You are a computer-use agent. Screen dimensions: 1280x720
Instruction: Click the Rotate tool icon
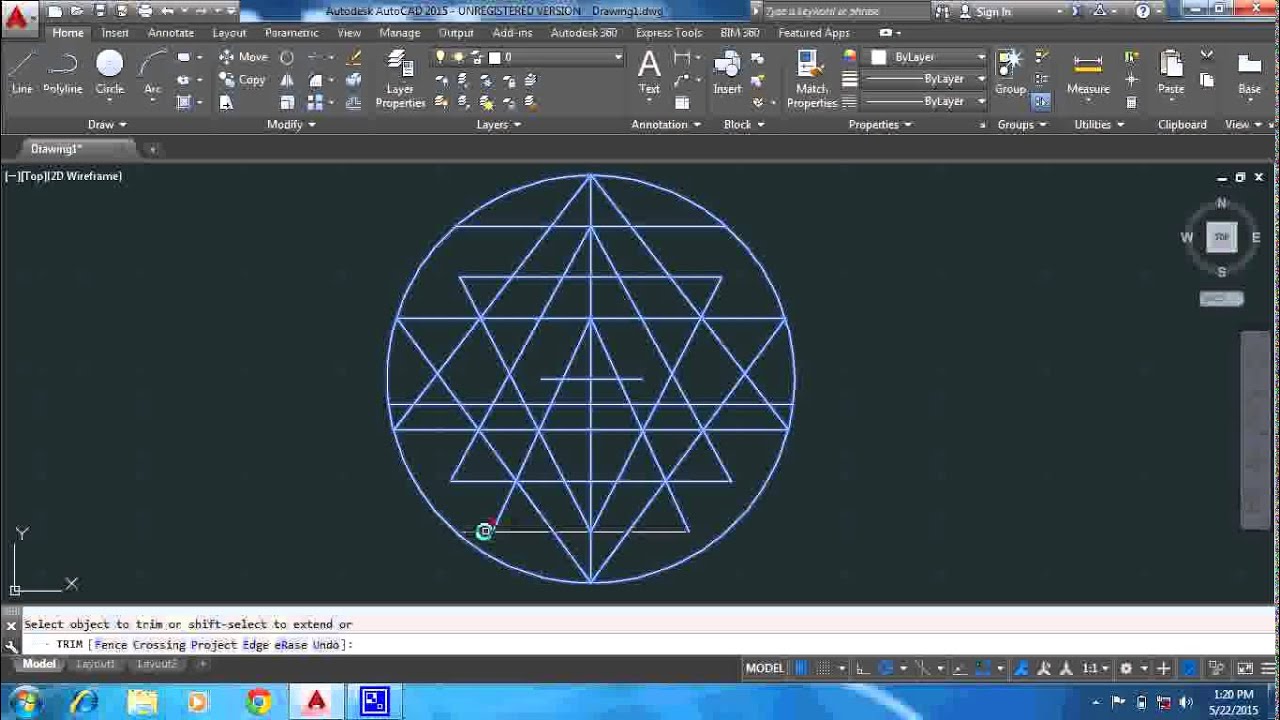[x=287, y=58]
